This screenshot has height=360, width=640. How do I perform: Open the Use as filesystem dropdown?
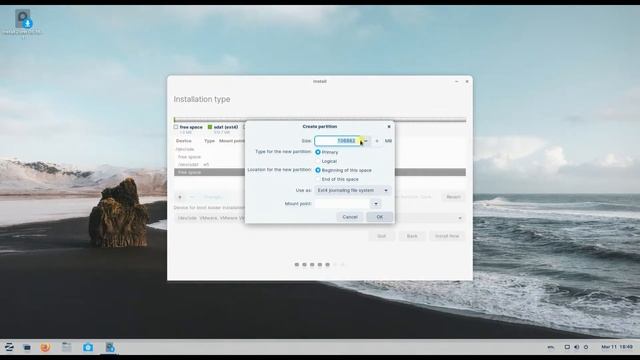pos(353,190)
